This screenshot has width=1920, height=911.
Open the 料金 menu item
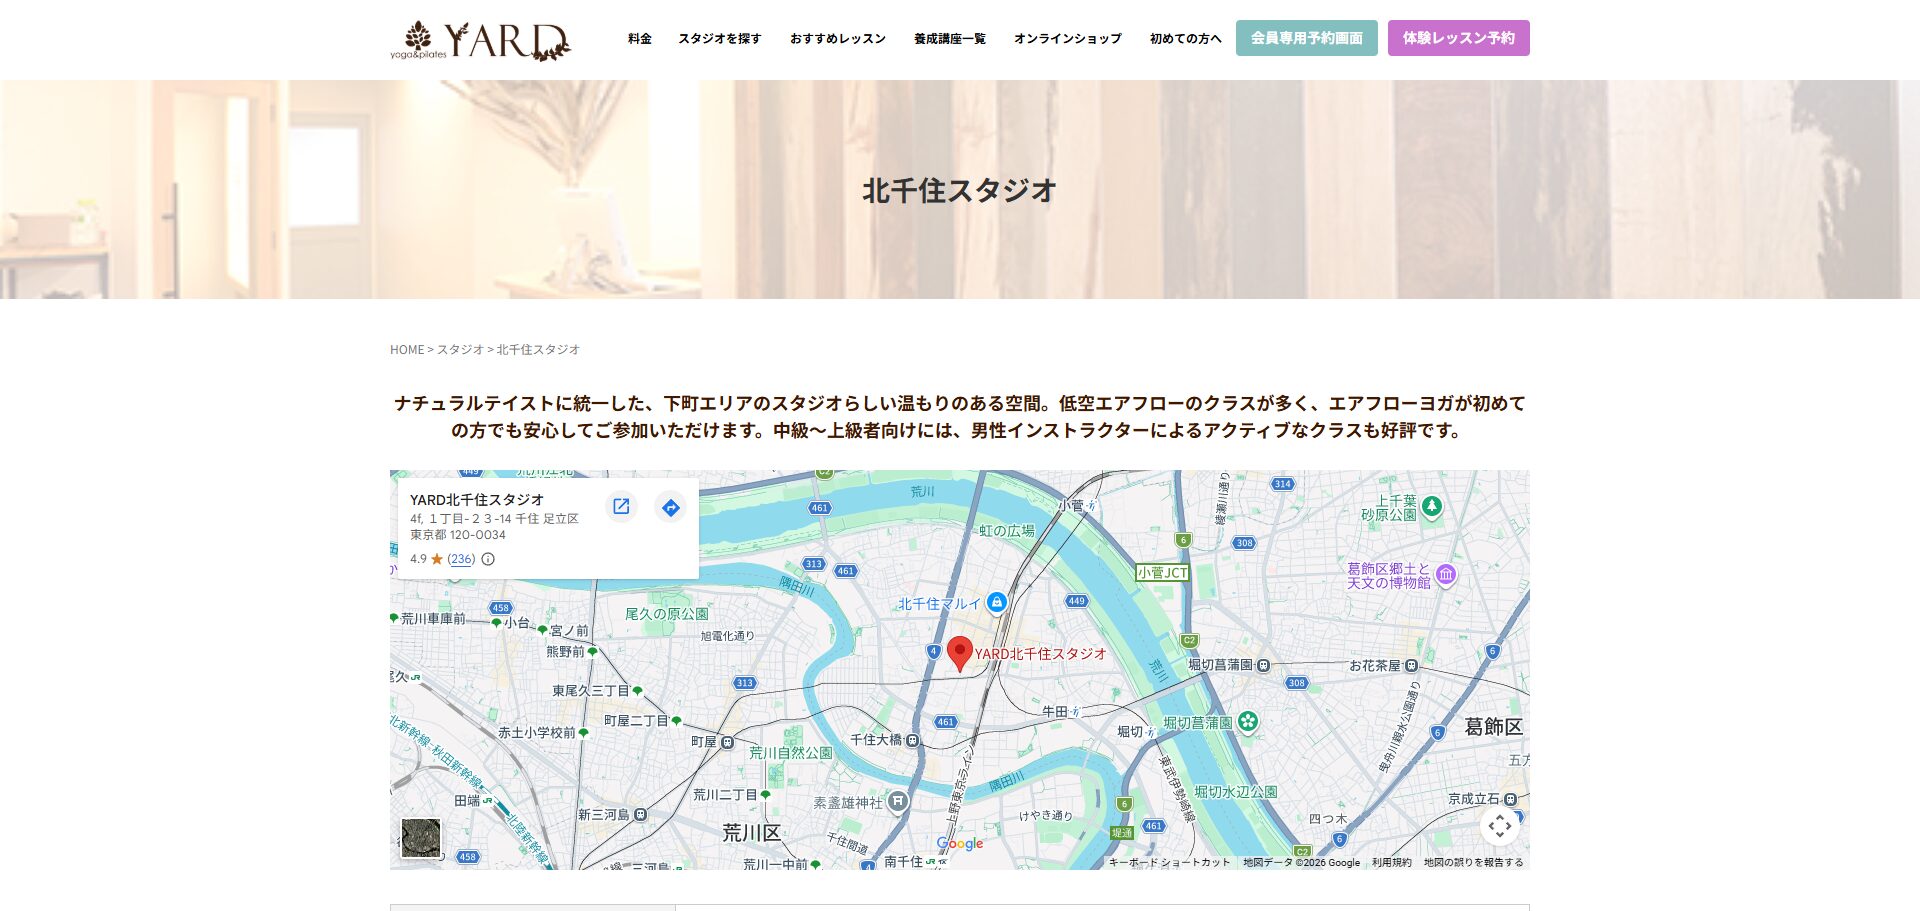[640, 39]
